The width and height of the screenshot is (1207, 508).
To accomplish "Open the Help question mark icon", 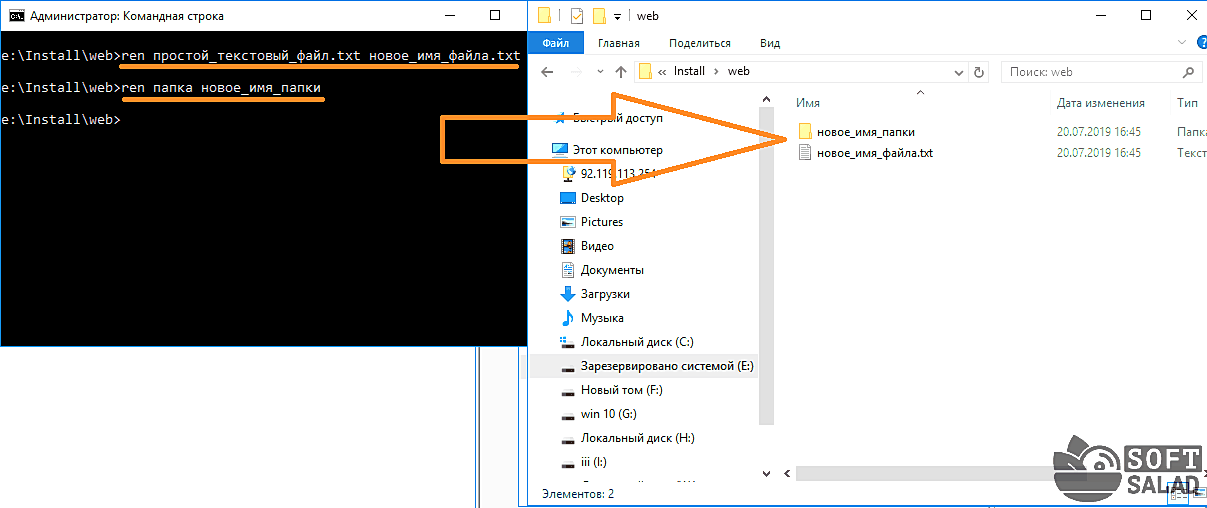I will pos(1194,43).
